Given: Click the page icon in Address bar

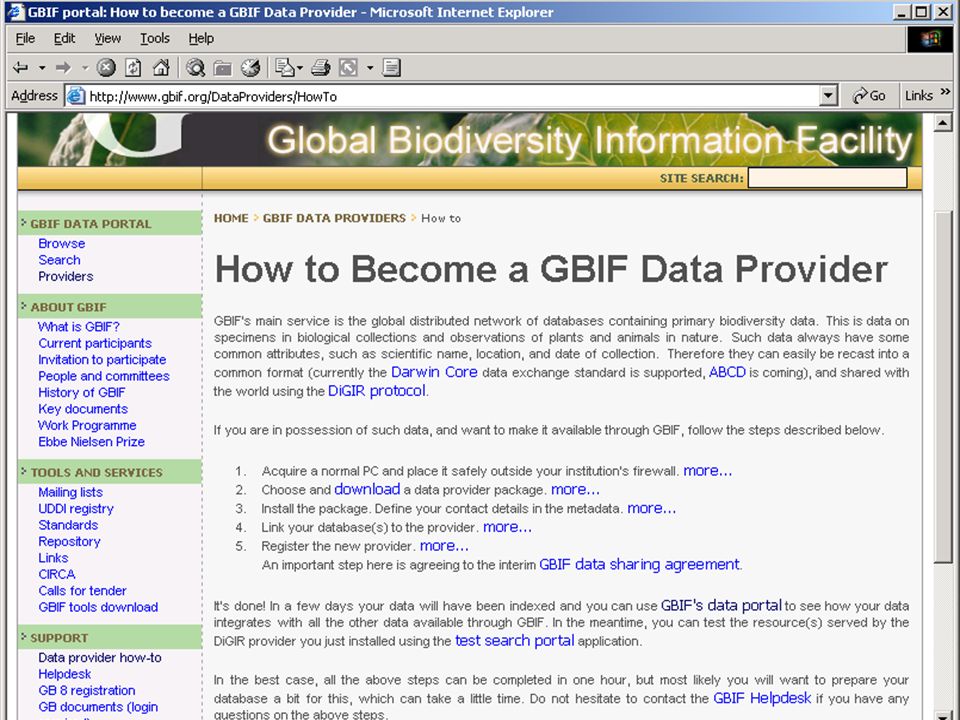Looking at the screenshot, I should (x=76, y=96).
